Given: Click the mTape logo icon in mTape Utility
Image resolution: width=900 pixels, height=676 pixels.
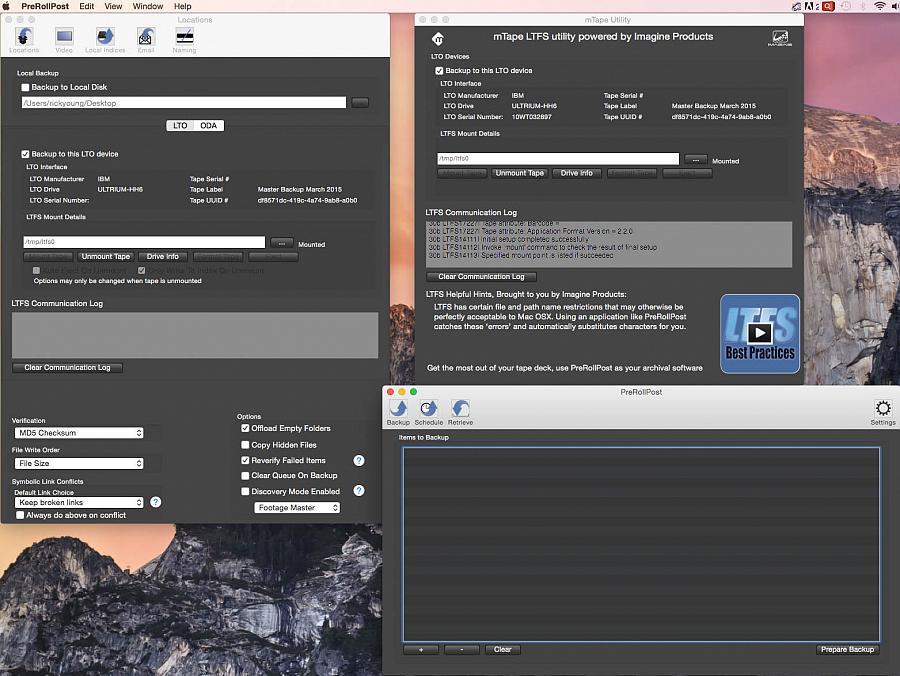Looking at the screenshot, I should [438, 38].
